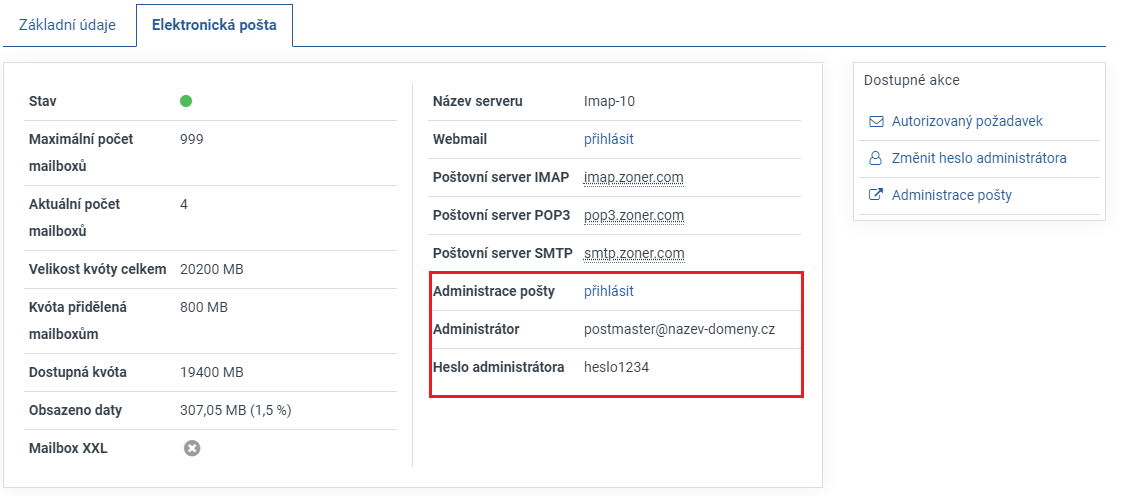Click the envelope icon beside Autorizovaný požadavek
The height and width of the screenshot is (496, 1122).
pyautogui.click(x=876, y=121)
